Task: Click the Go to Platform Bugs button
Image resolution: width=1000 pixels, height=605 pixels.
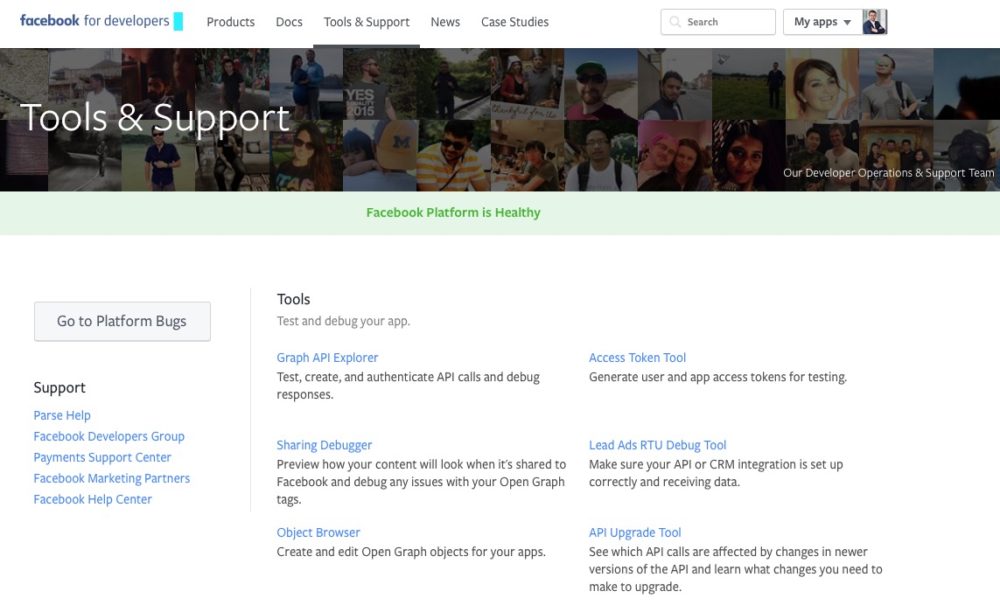Action: point(122,321)
